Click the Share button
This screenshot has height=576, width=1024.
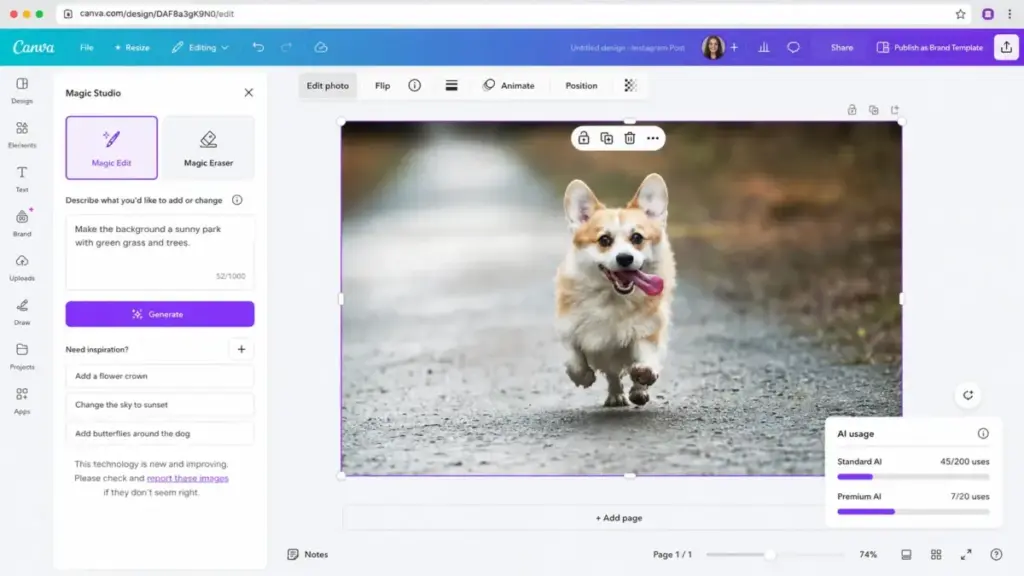coord(842,47)
